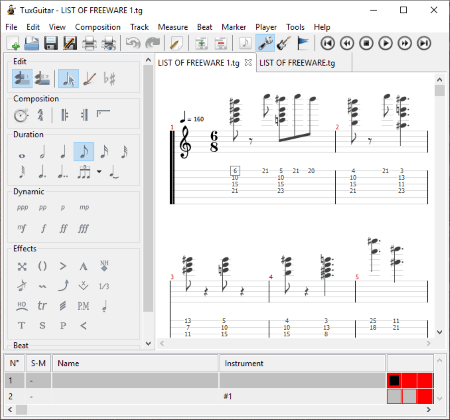This screenshot has width=450, height=420.
Task: Toggle the edit toolbar wrench icon
Action: pos(265,43)
